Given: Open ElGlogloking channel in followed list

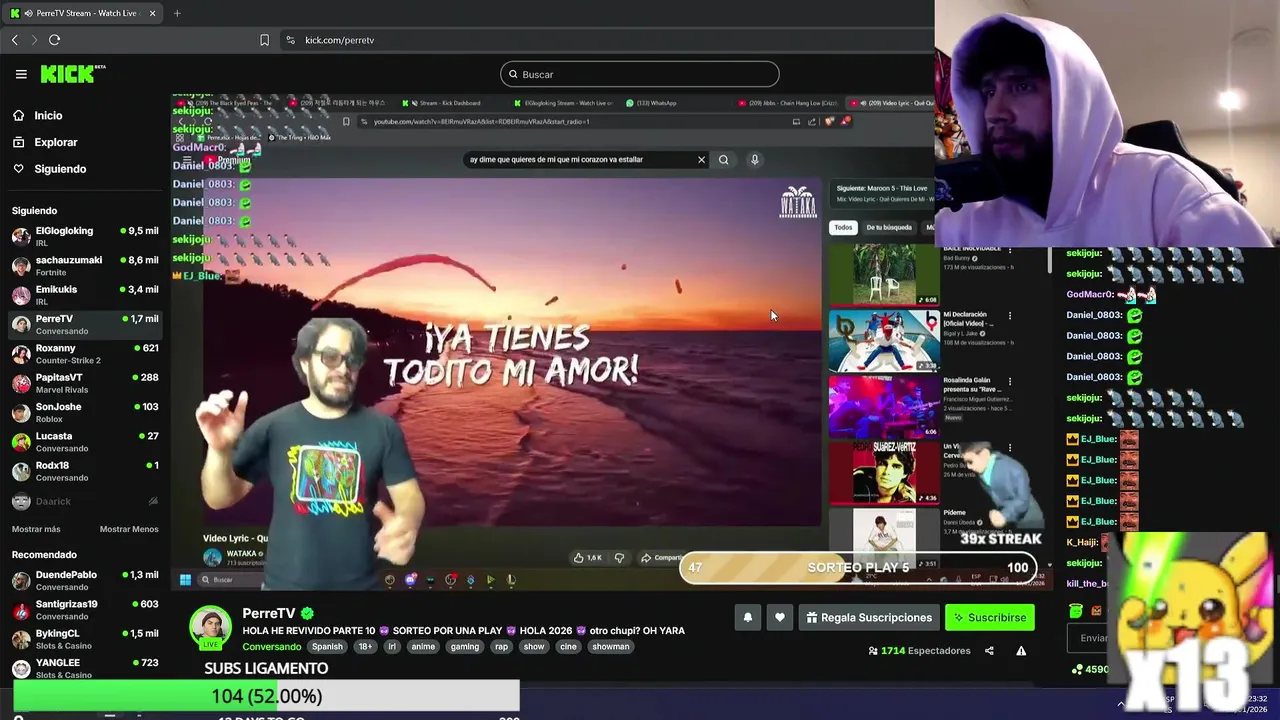Looking at the screenshot, I should (x=85, y=236).
